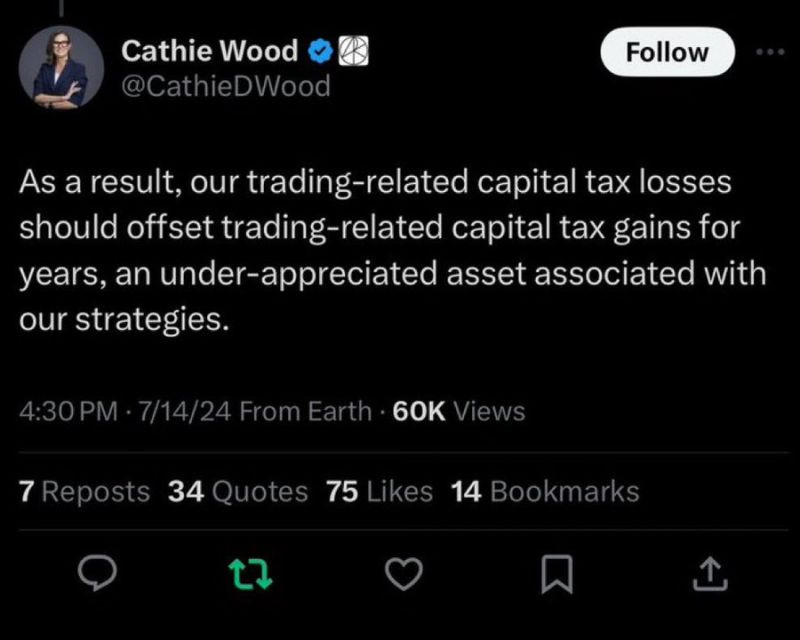
Task: Click the Cathie Wood display name
Action: click(x=209, y=48)
